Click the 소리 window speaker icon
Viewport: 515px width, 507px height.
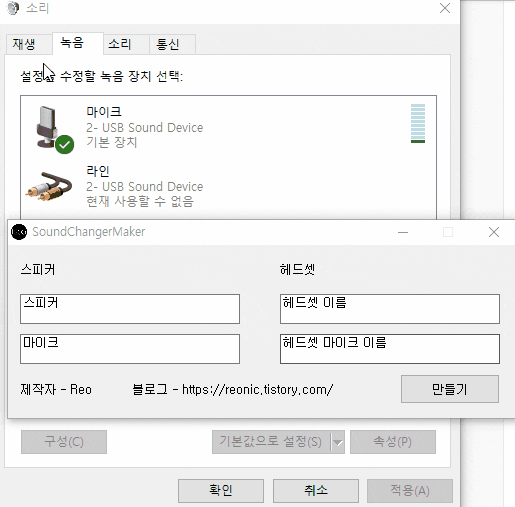(x=13, y=8)
